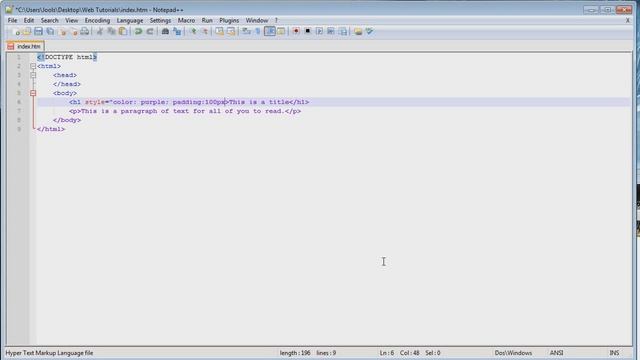Screen dimensions: 640x360
Task: Click the spell-check checkmark toolbar icon
Action: [x=369, y=31]
